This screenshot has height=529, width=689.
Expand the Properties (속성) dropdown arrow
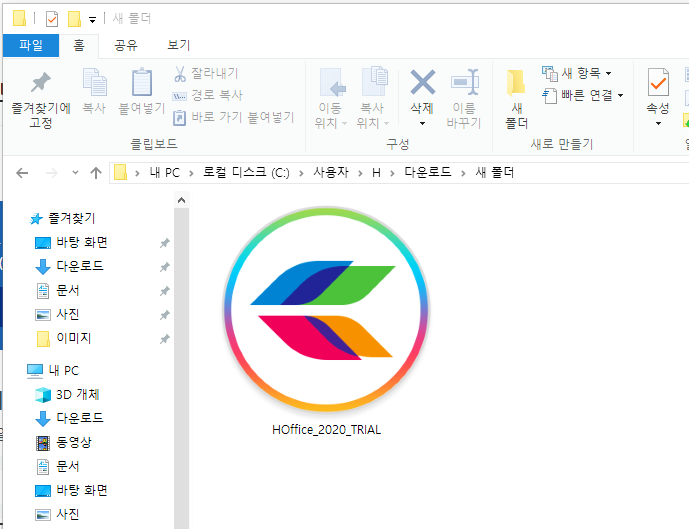(658, 123)
